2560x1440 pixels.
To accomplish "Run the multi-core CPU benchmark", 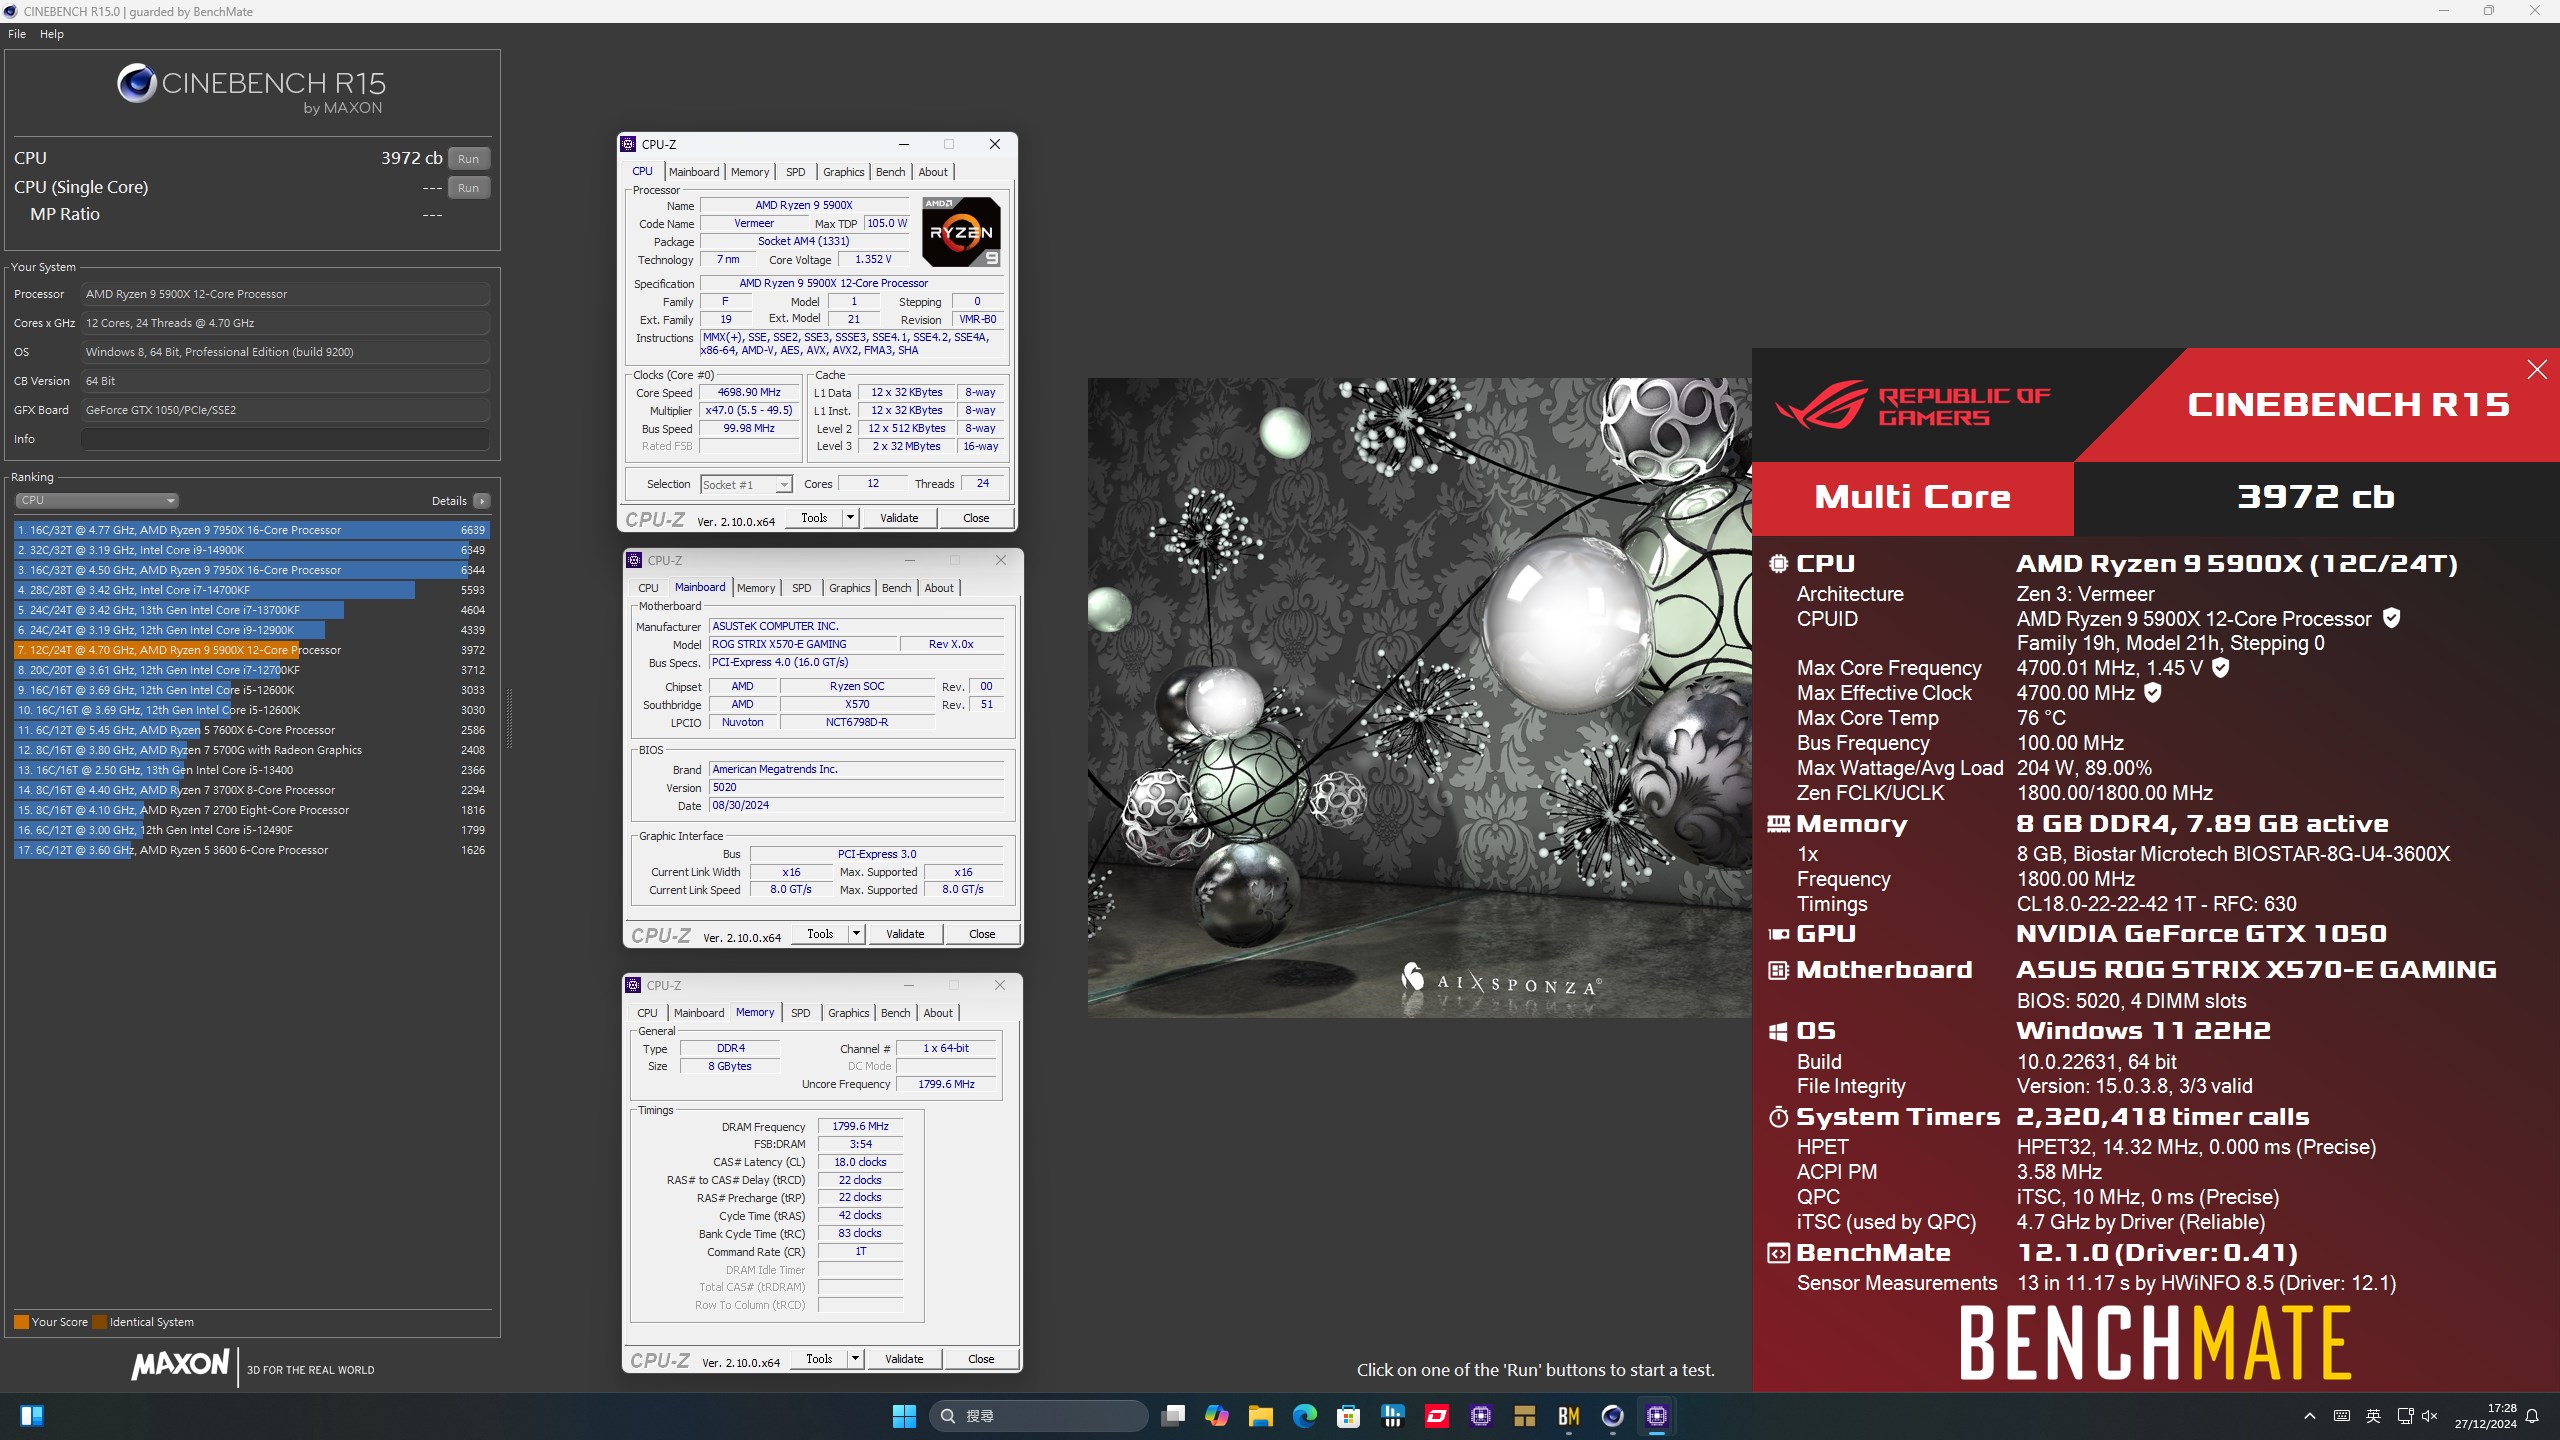I will 468,159.
